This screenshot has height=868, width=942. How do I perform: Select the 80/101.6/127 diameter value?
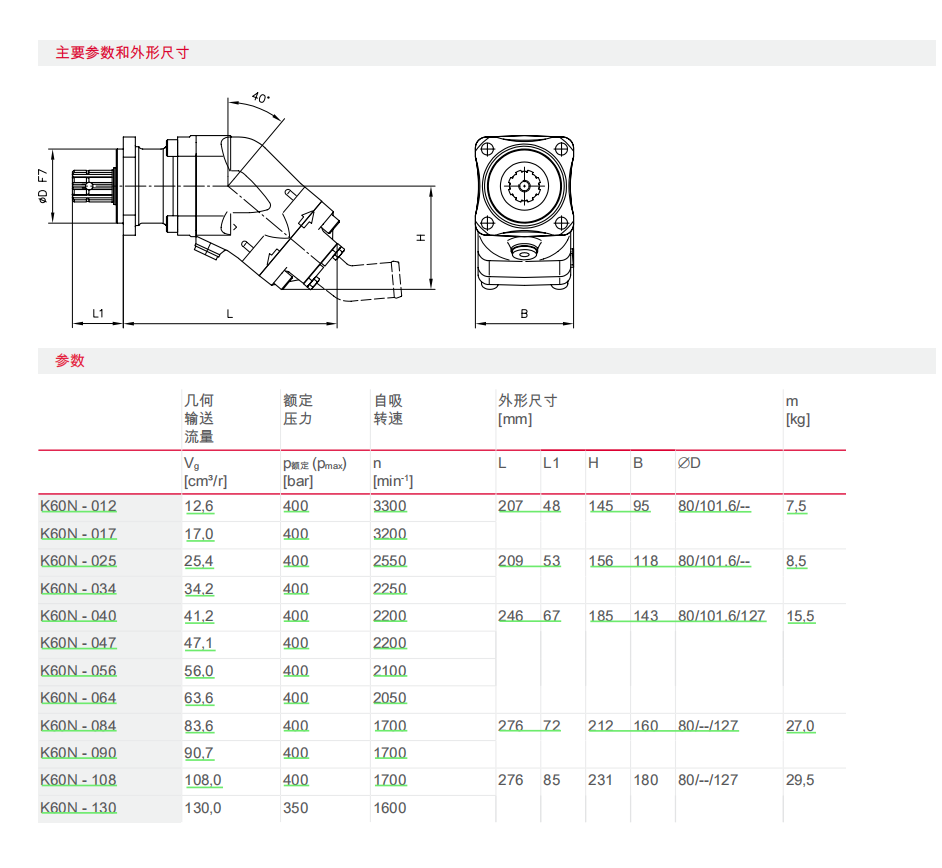[721, 617]
